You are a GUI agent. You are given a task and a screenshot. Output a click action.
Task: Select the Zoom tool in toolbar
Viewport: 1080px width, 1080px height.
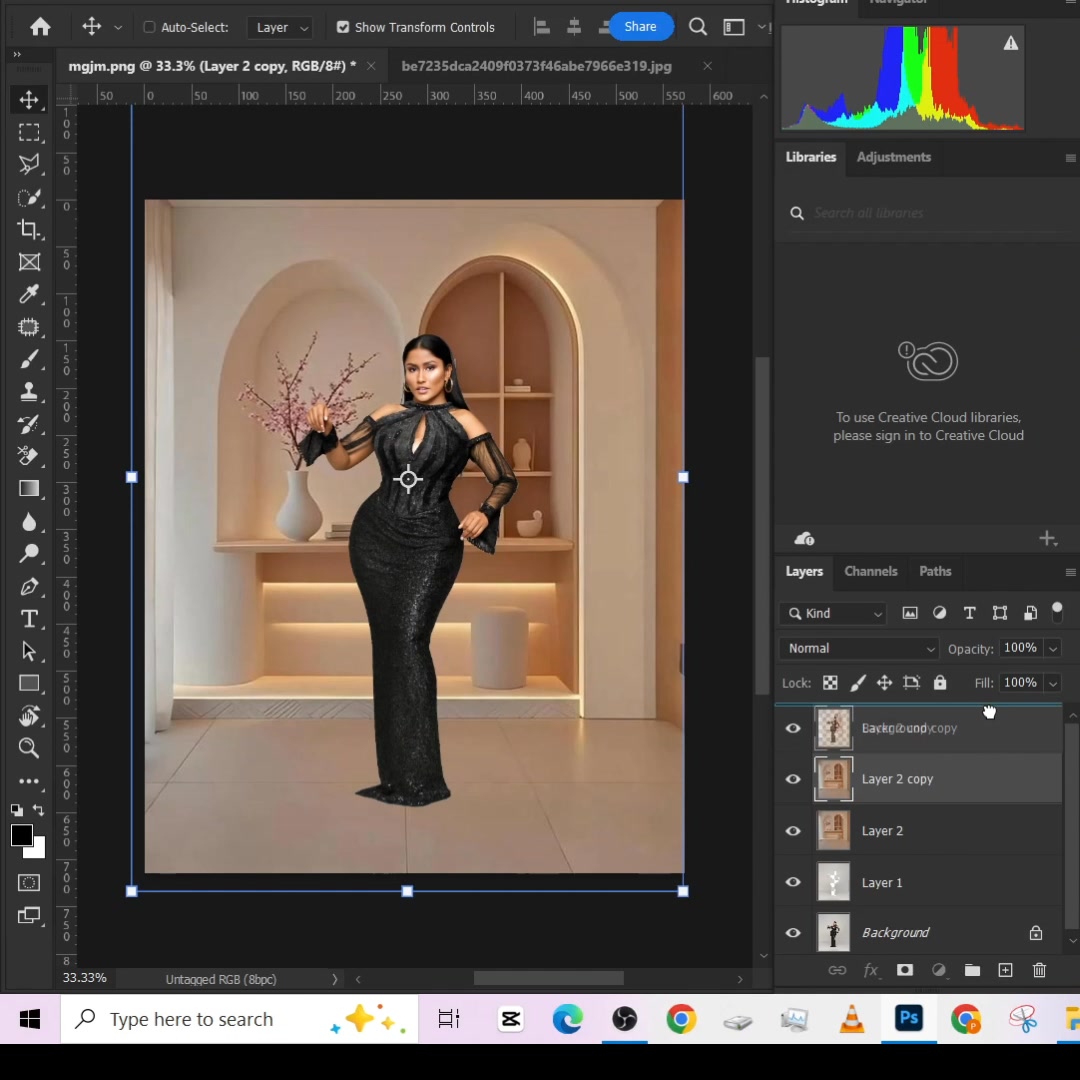tap(29, 748)
